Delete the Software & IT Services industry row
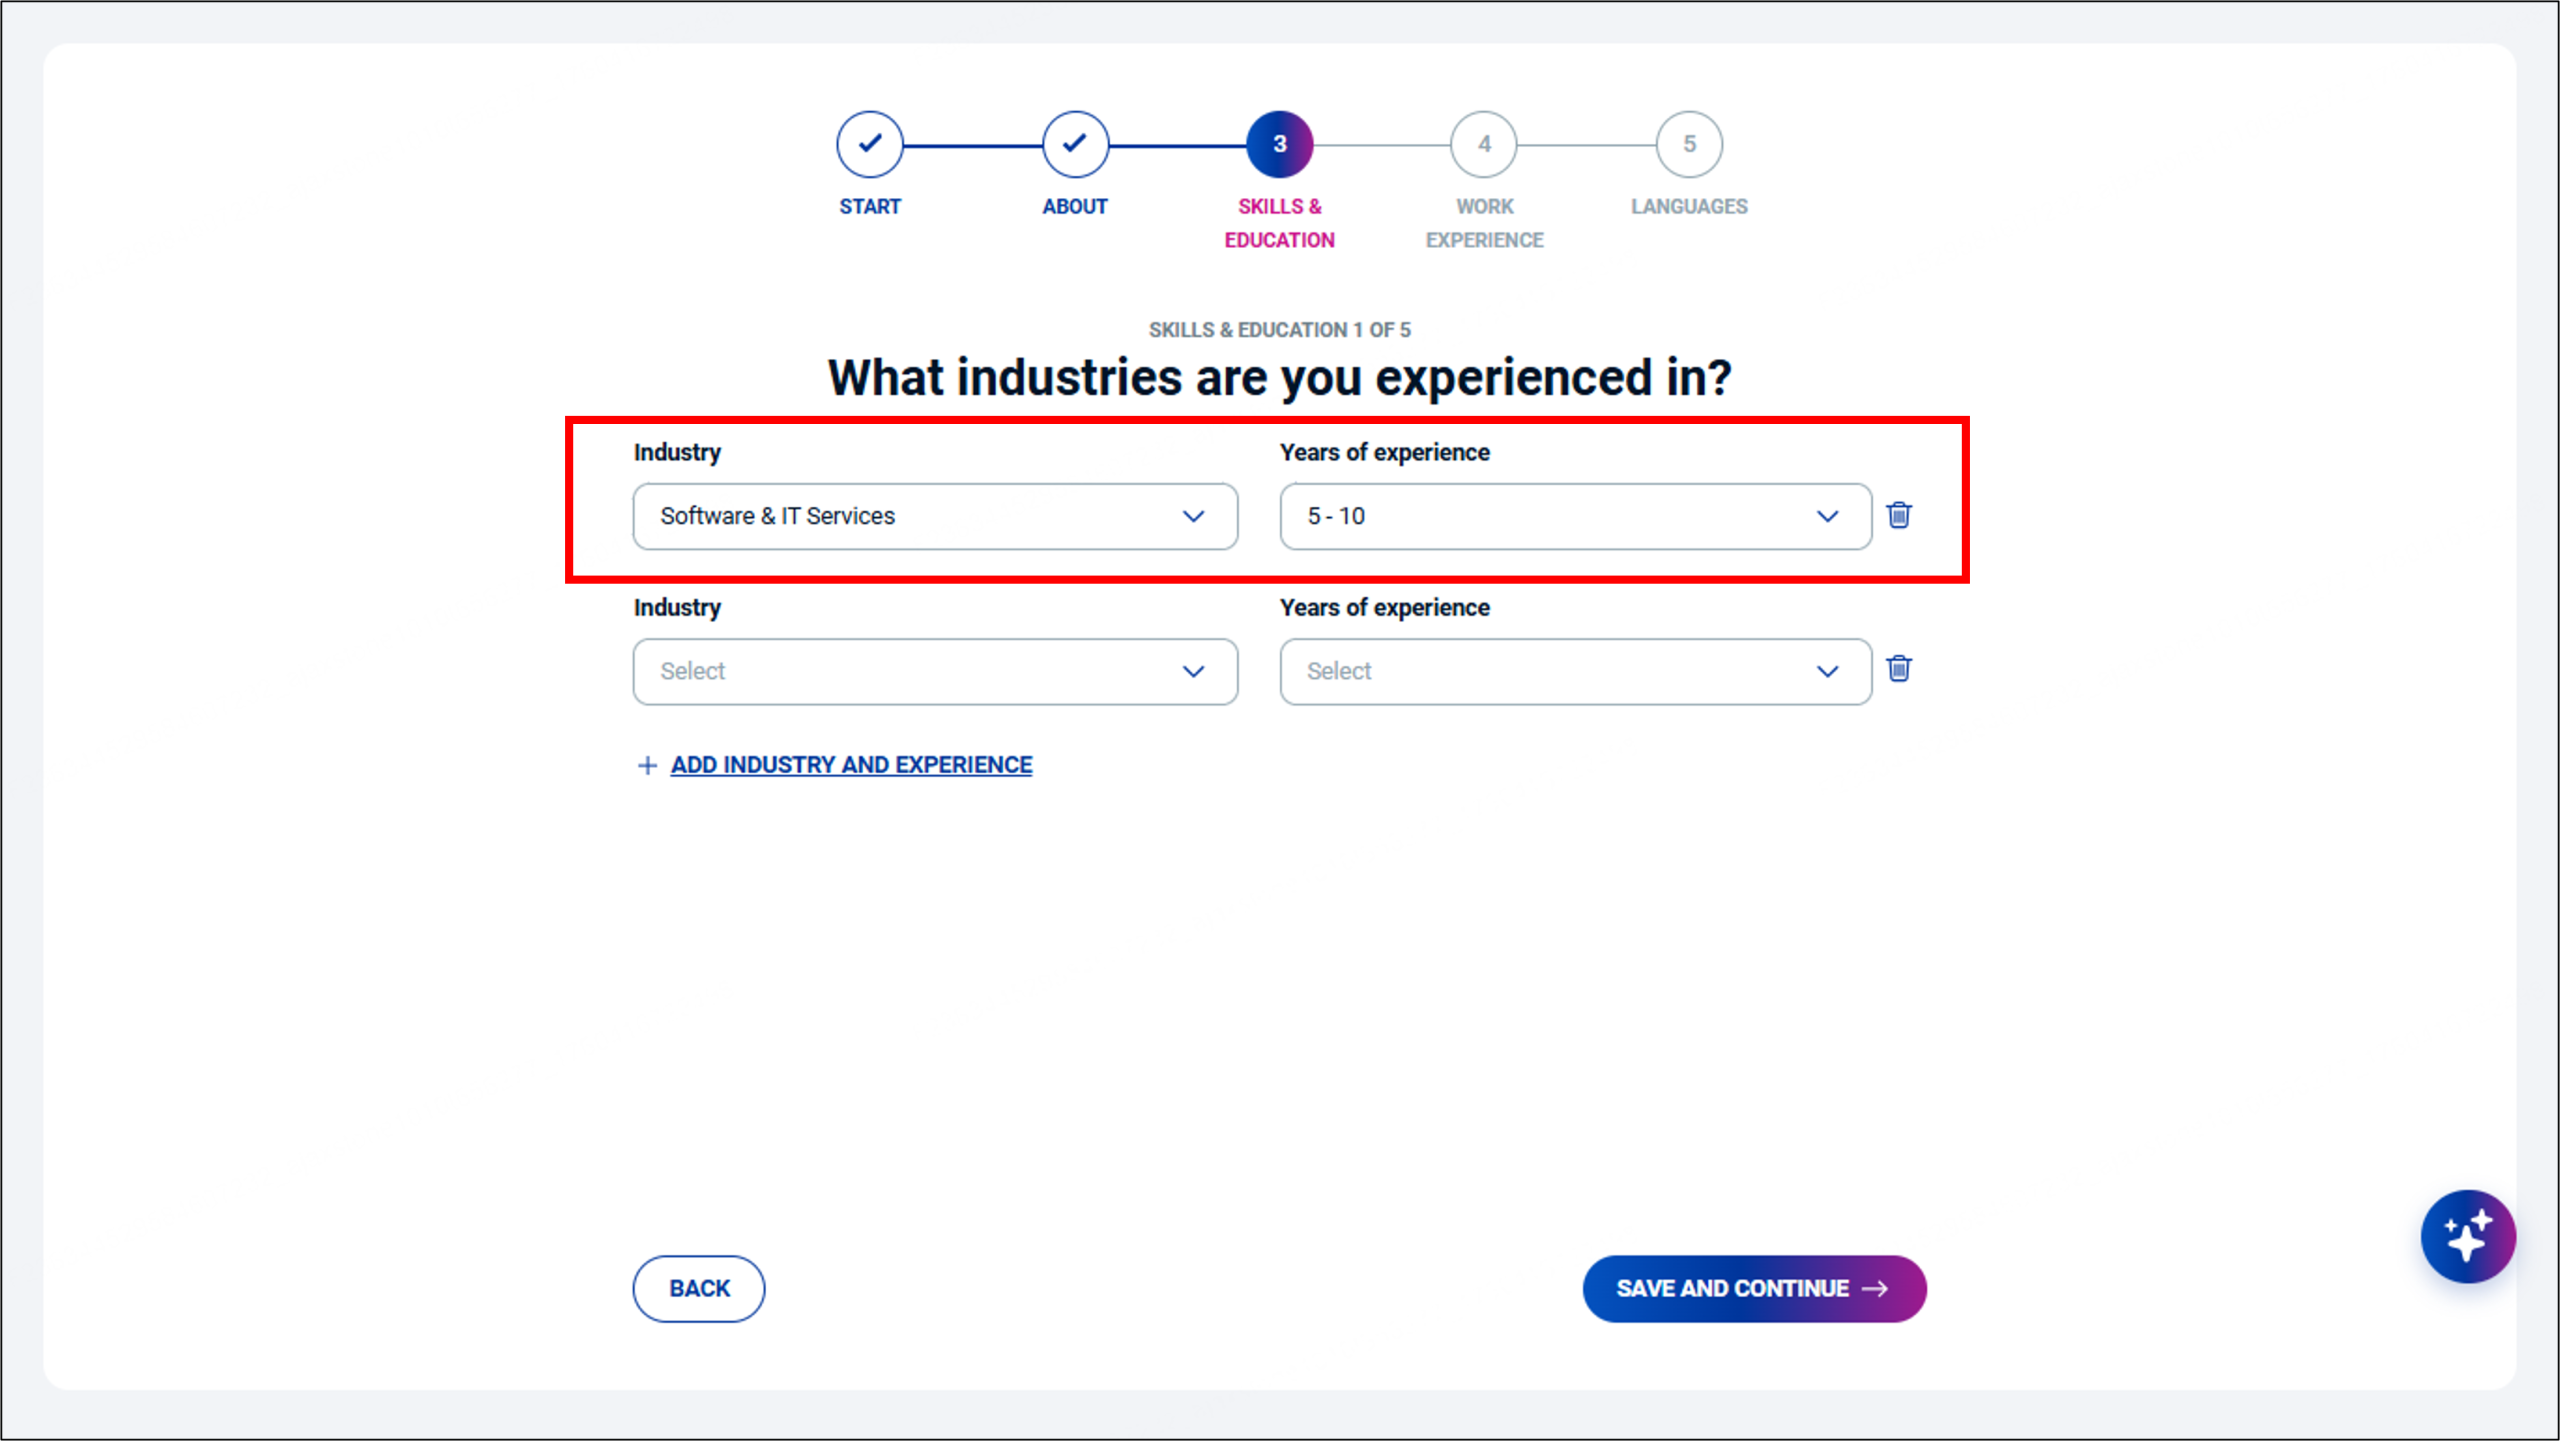The image size is (2560, 1441). click(1899, 515)
